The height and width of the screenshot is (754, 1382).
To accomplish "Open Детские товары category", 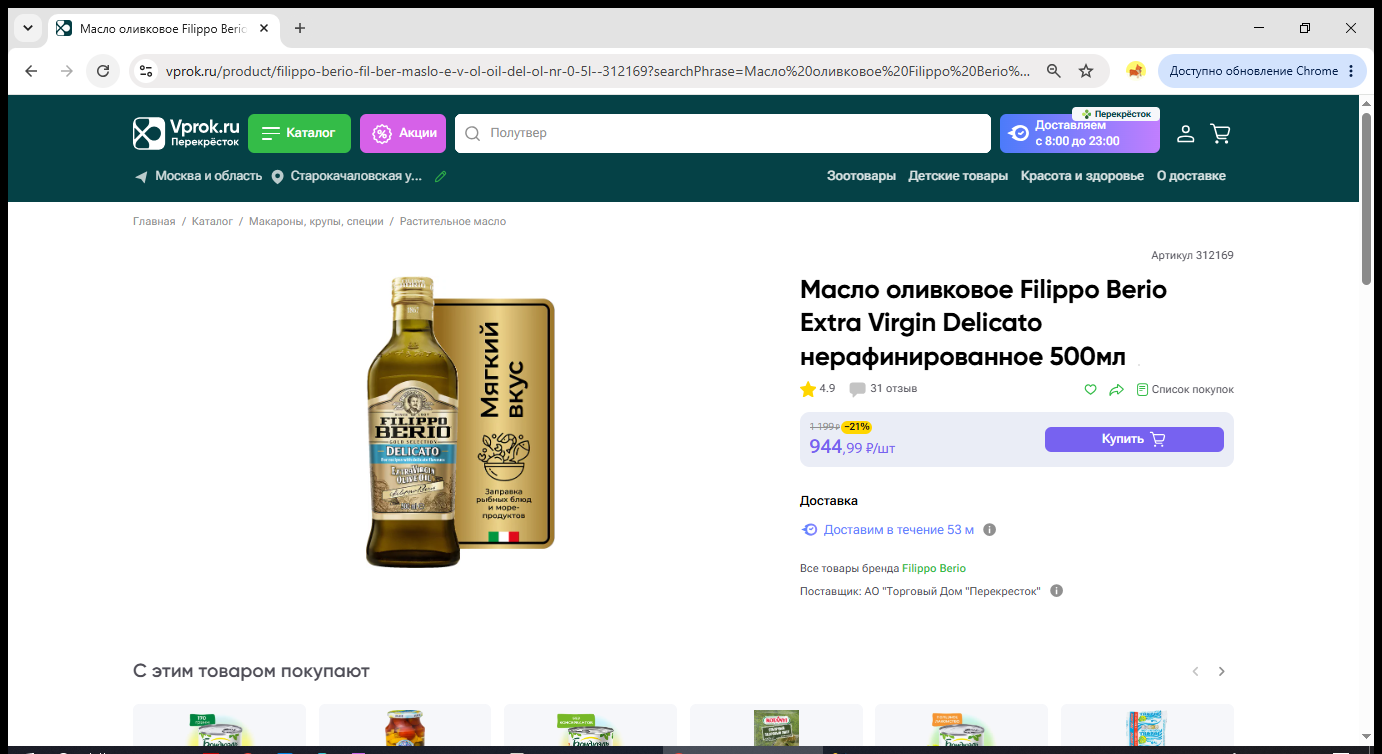I will [958, 176].
